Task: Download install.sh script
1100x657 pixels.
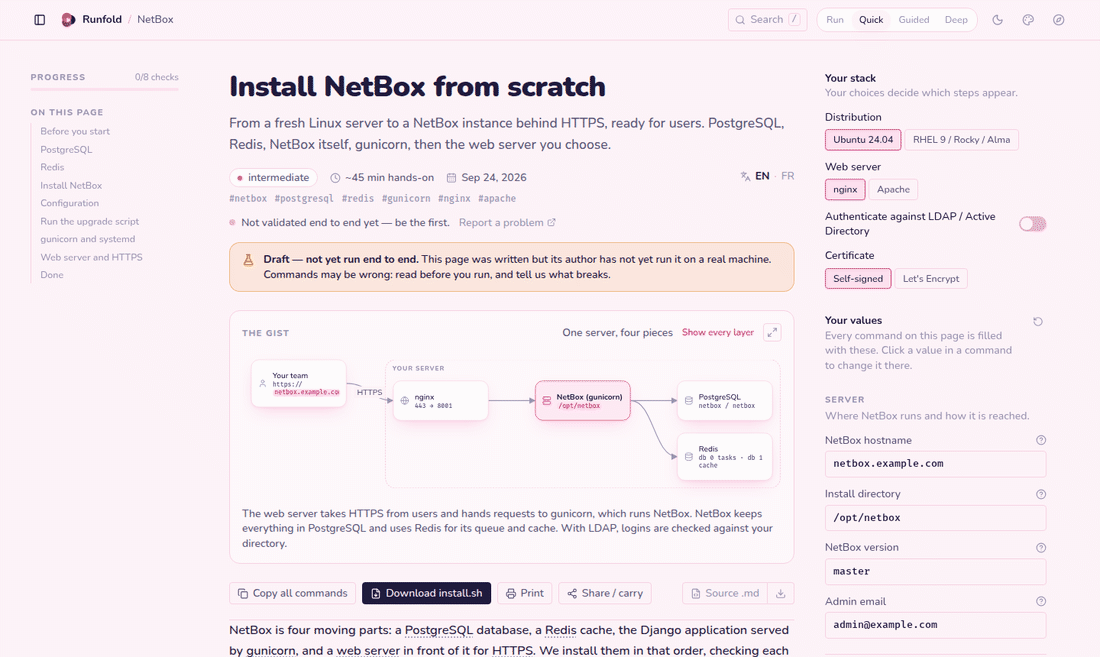Action: (427, 593)
